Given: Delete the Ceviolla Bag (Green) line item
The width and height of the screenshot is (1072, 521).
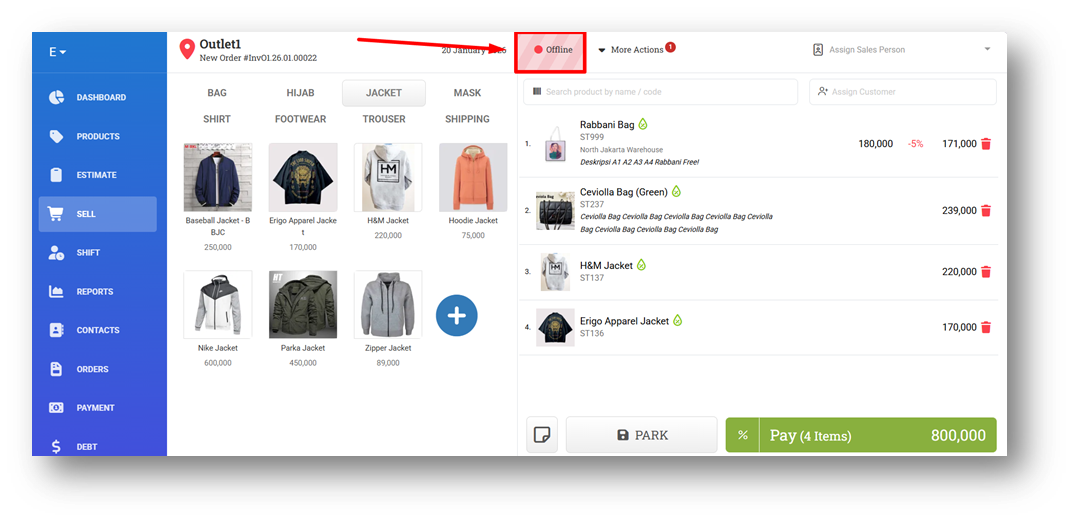Looking at the screenshot, I should [x=986, y=211].
